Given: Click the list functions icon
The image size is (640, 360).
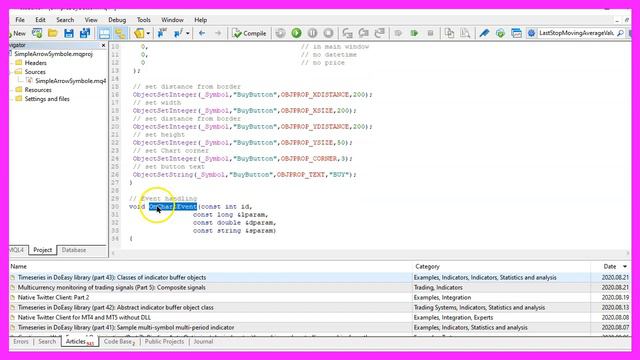Looking at the screenshot, I should 178,33.
